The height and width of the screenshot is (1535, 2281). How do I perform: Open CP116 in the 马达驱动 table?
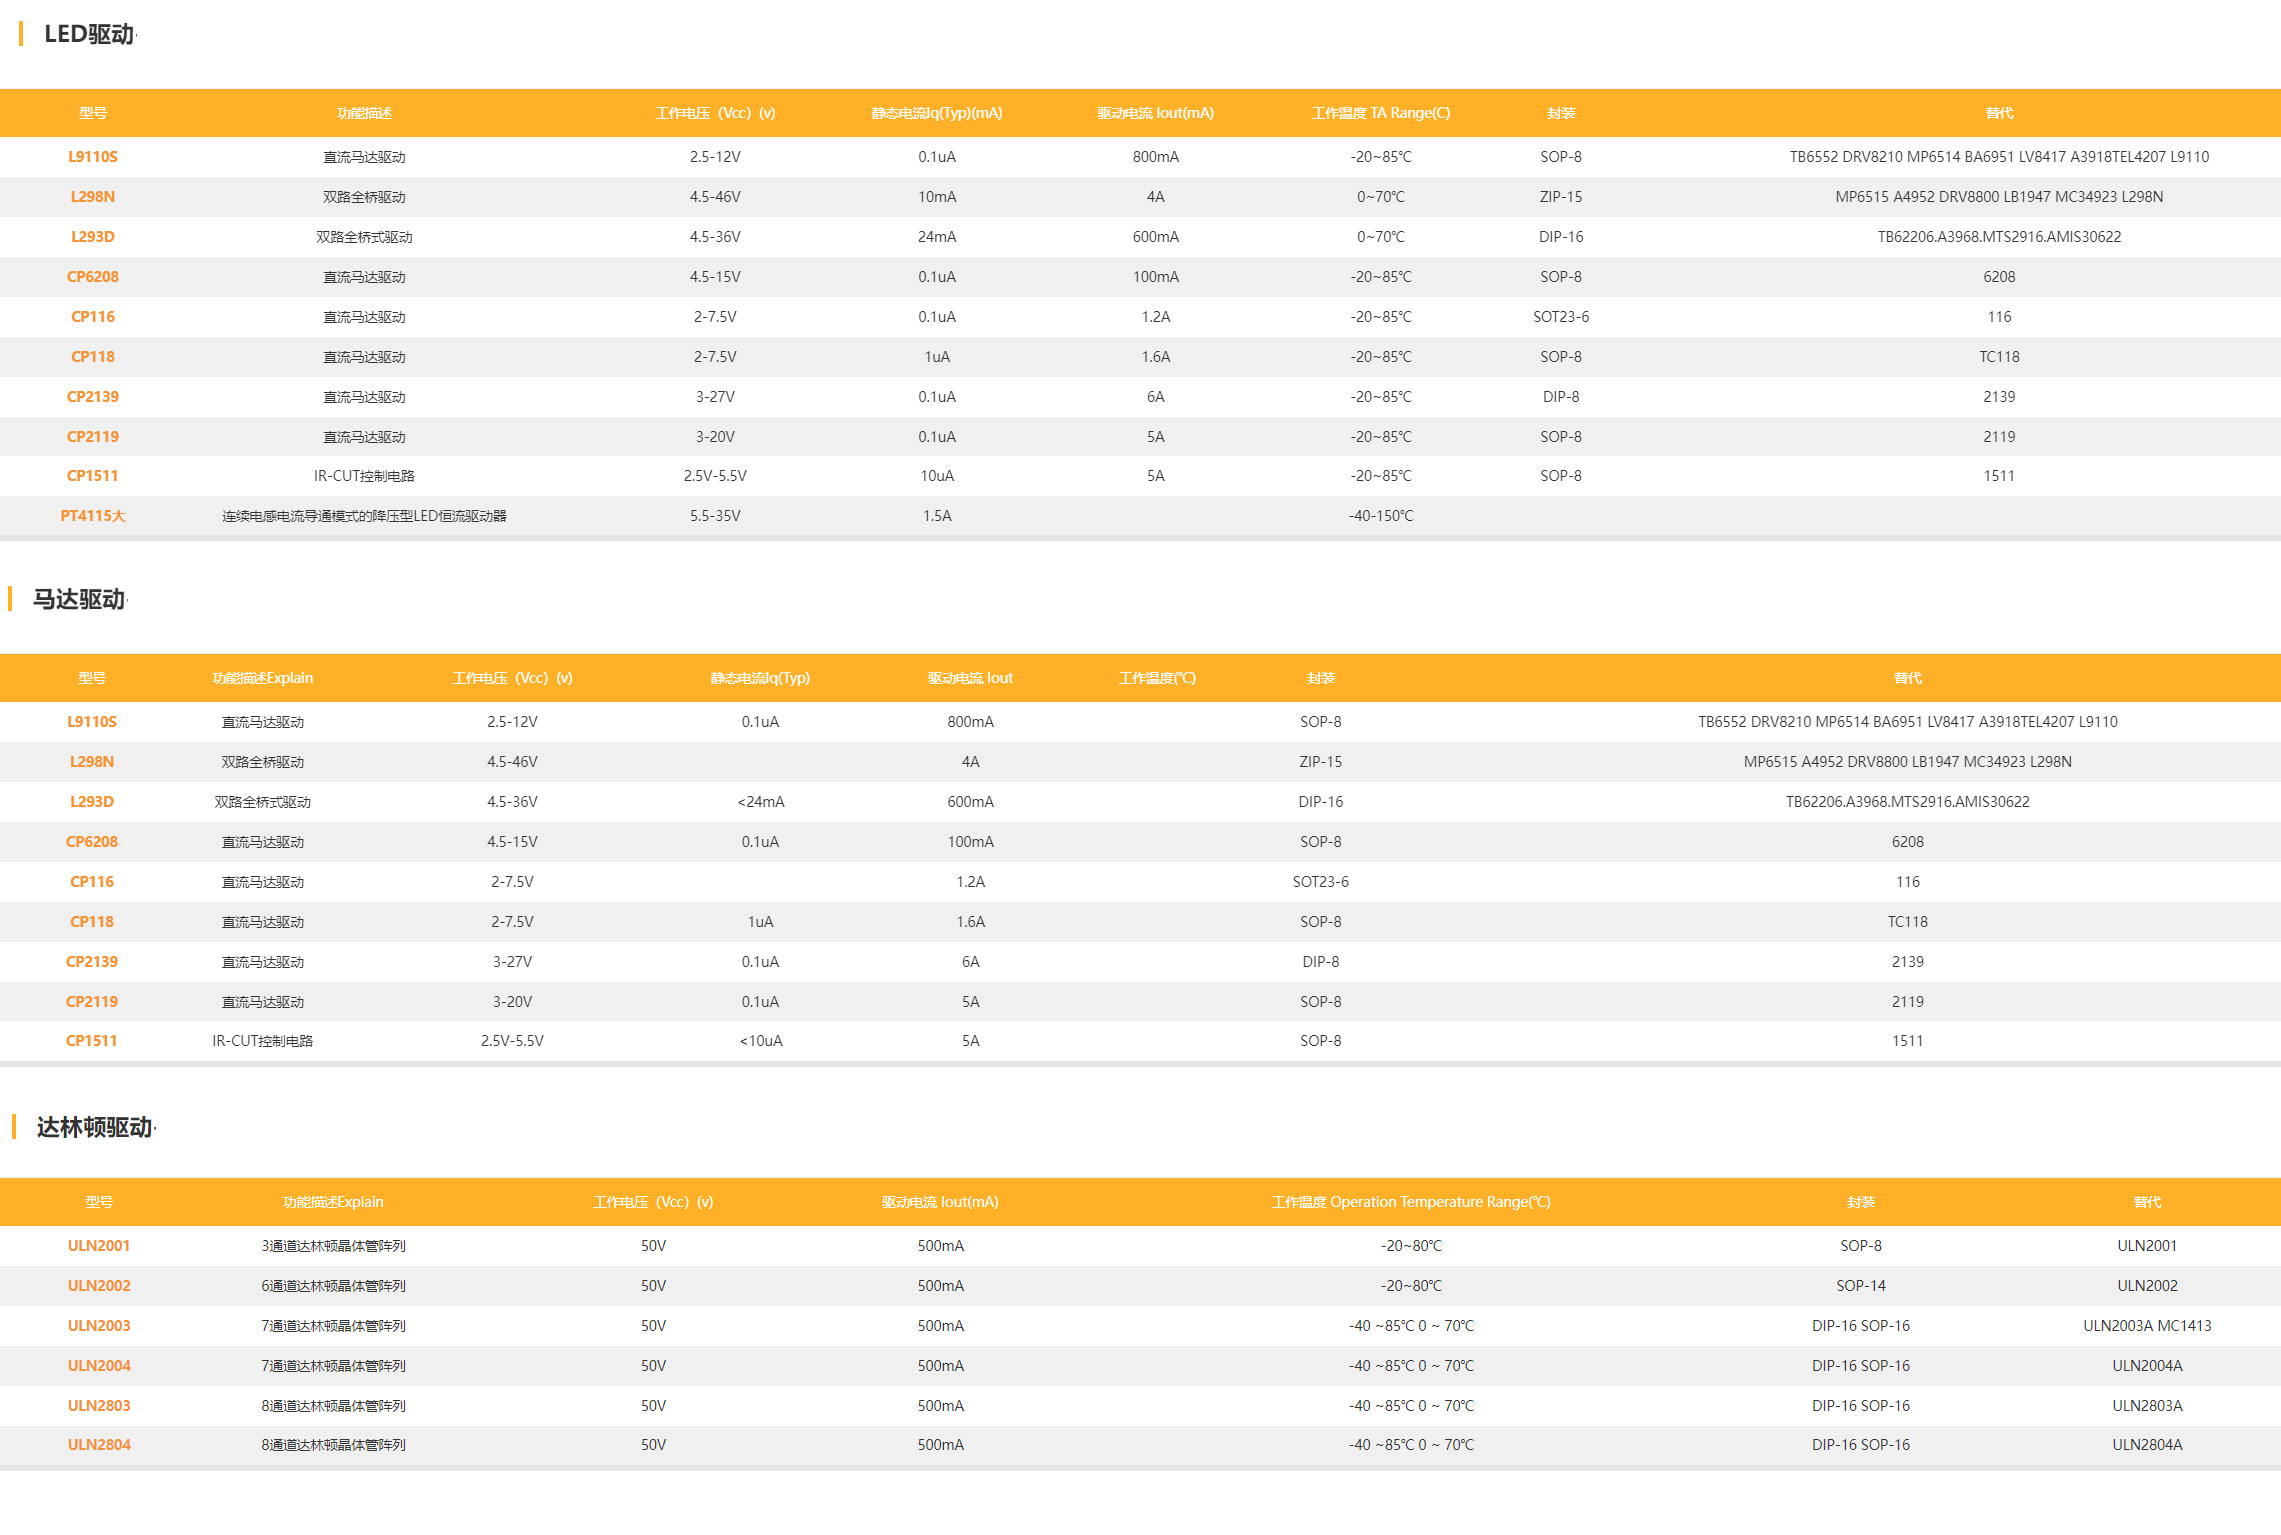92,882
